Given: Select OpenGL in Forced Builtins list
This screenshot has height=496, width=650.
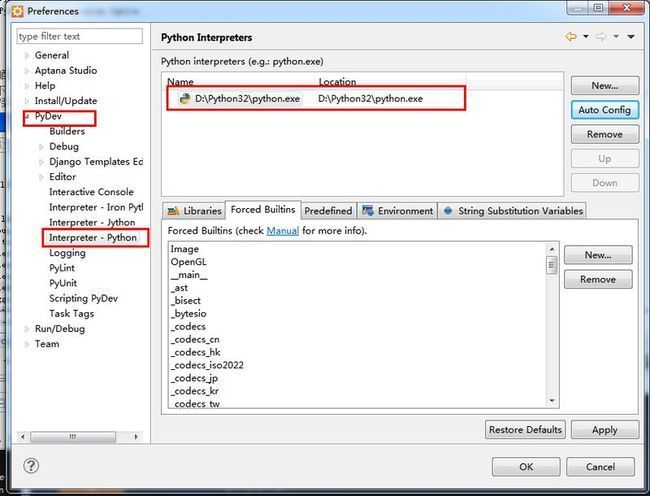Looking at the screenshot, I should [x=188, y=262].
